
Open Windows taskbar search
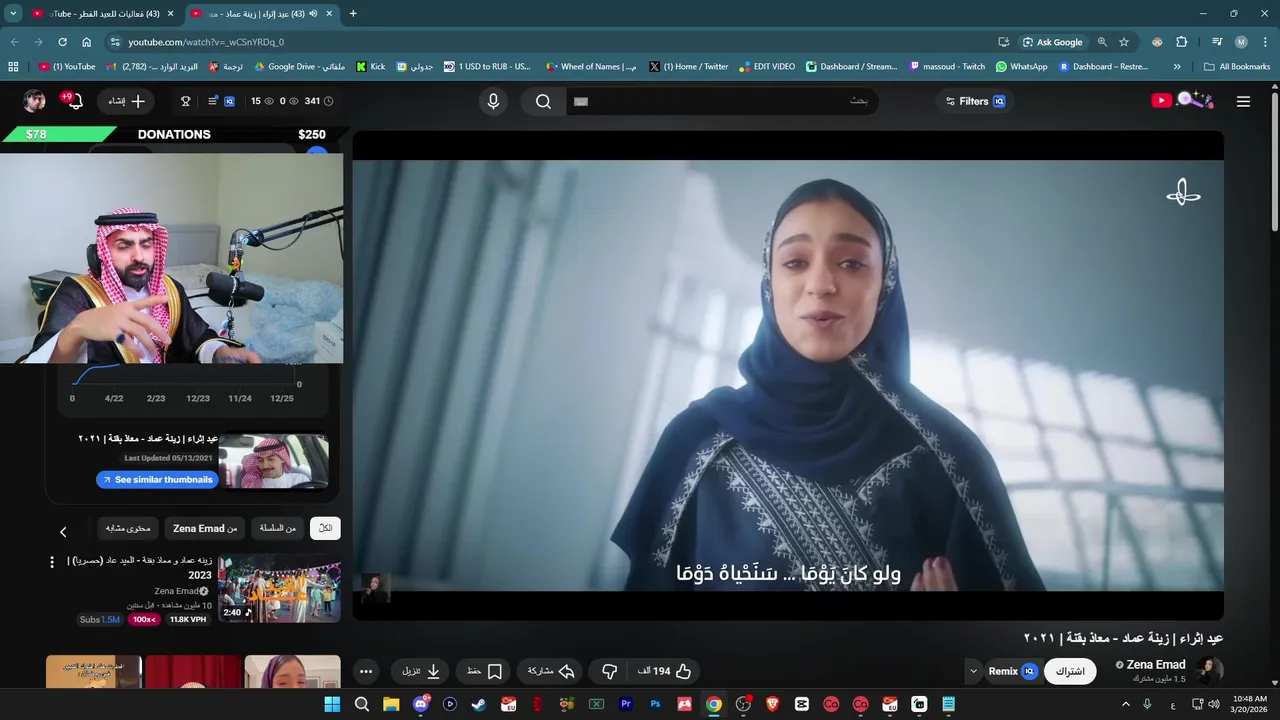coord(362,704)
